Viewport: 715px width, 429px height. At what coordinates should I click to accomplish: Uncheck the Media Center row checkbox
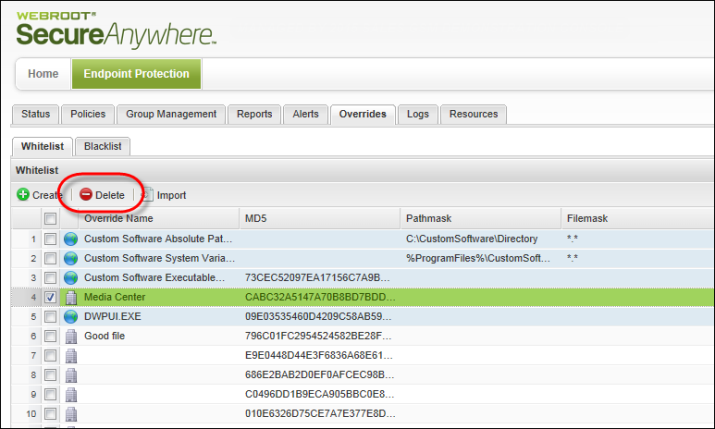click(50, 297)
